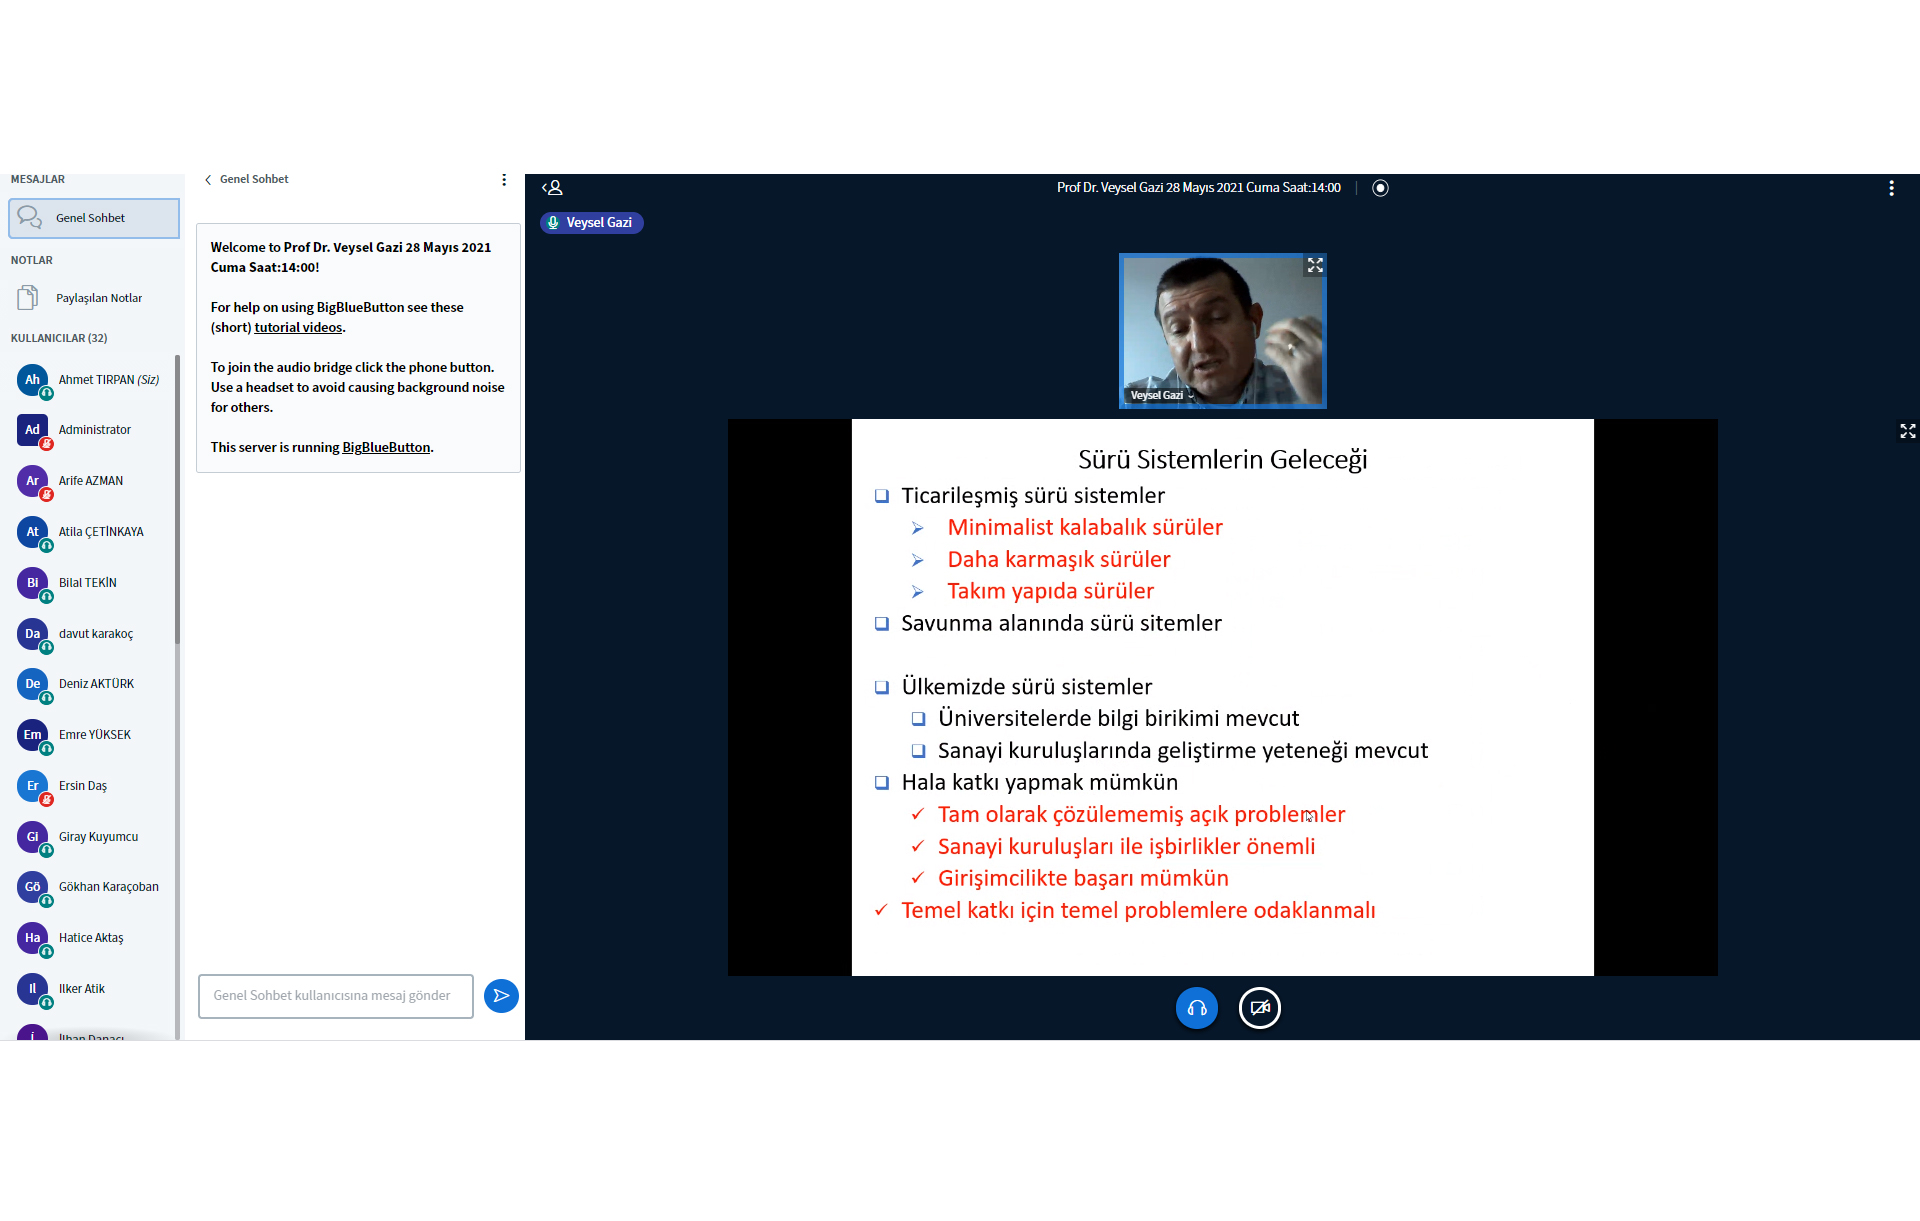Click the NOTLAR section heading
Image resolution: width=1920 pixels, height=1221 pixels.
(32, 260)
